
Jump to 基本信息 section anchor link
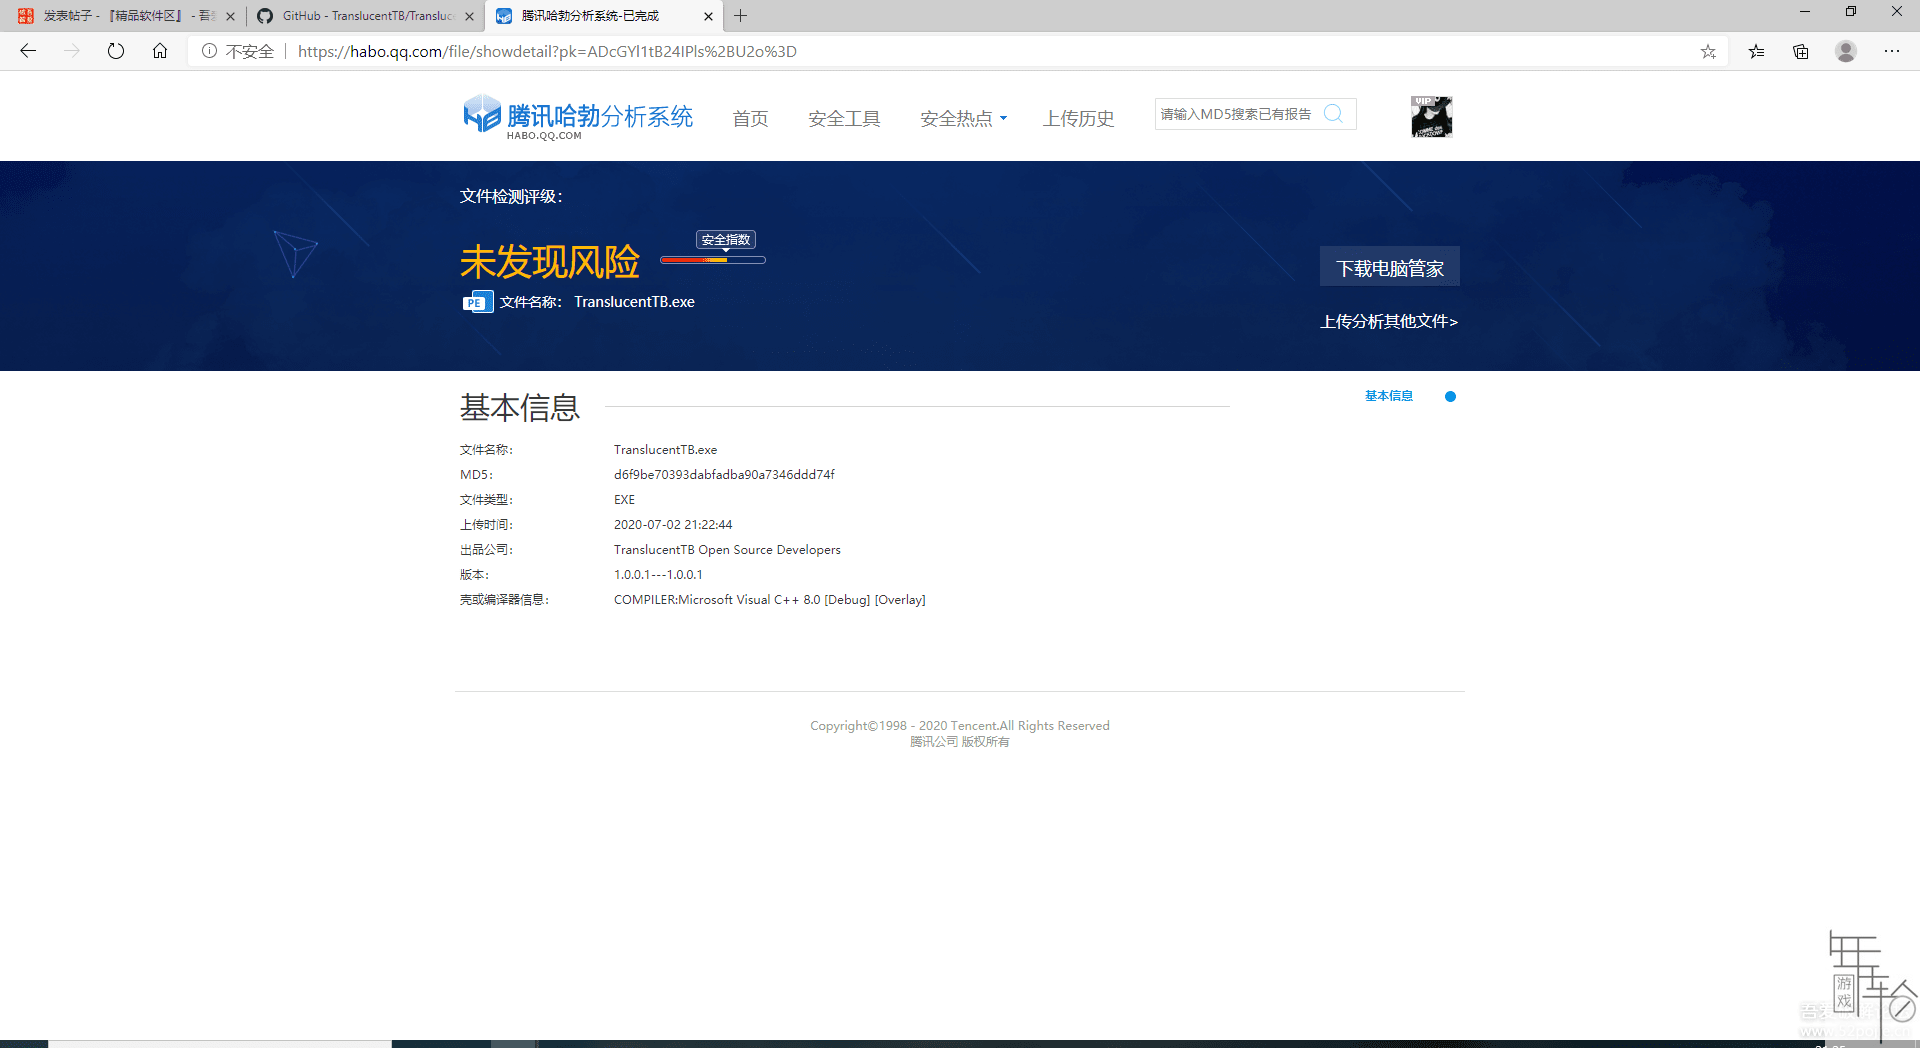[1389, 396]
